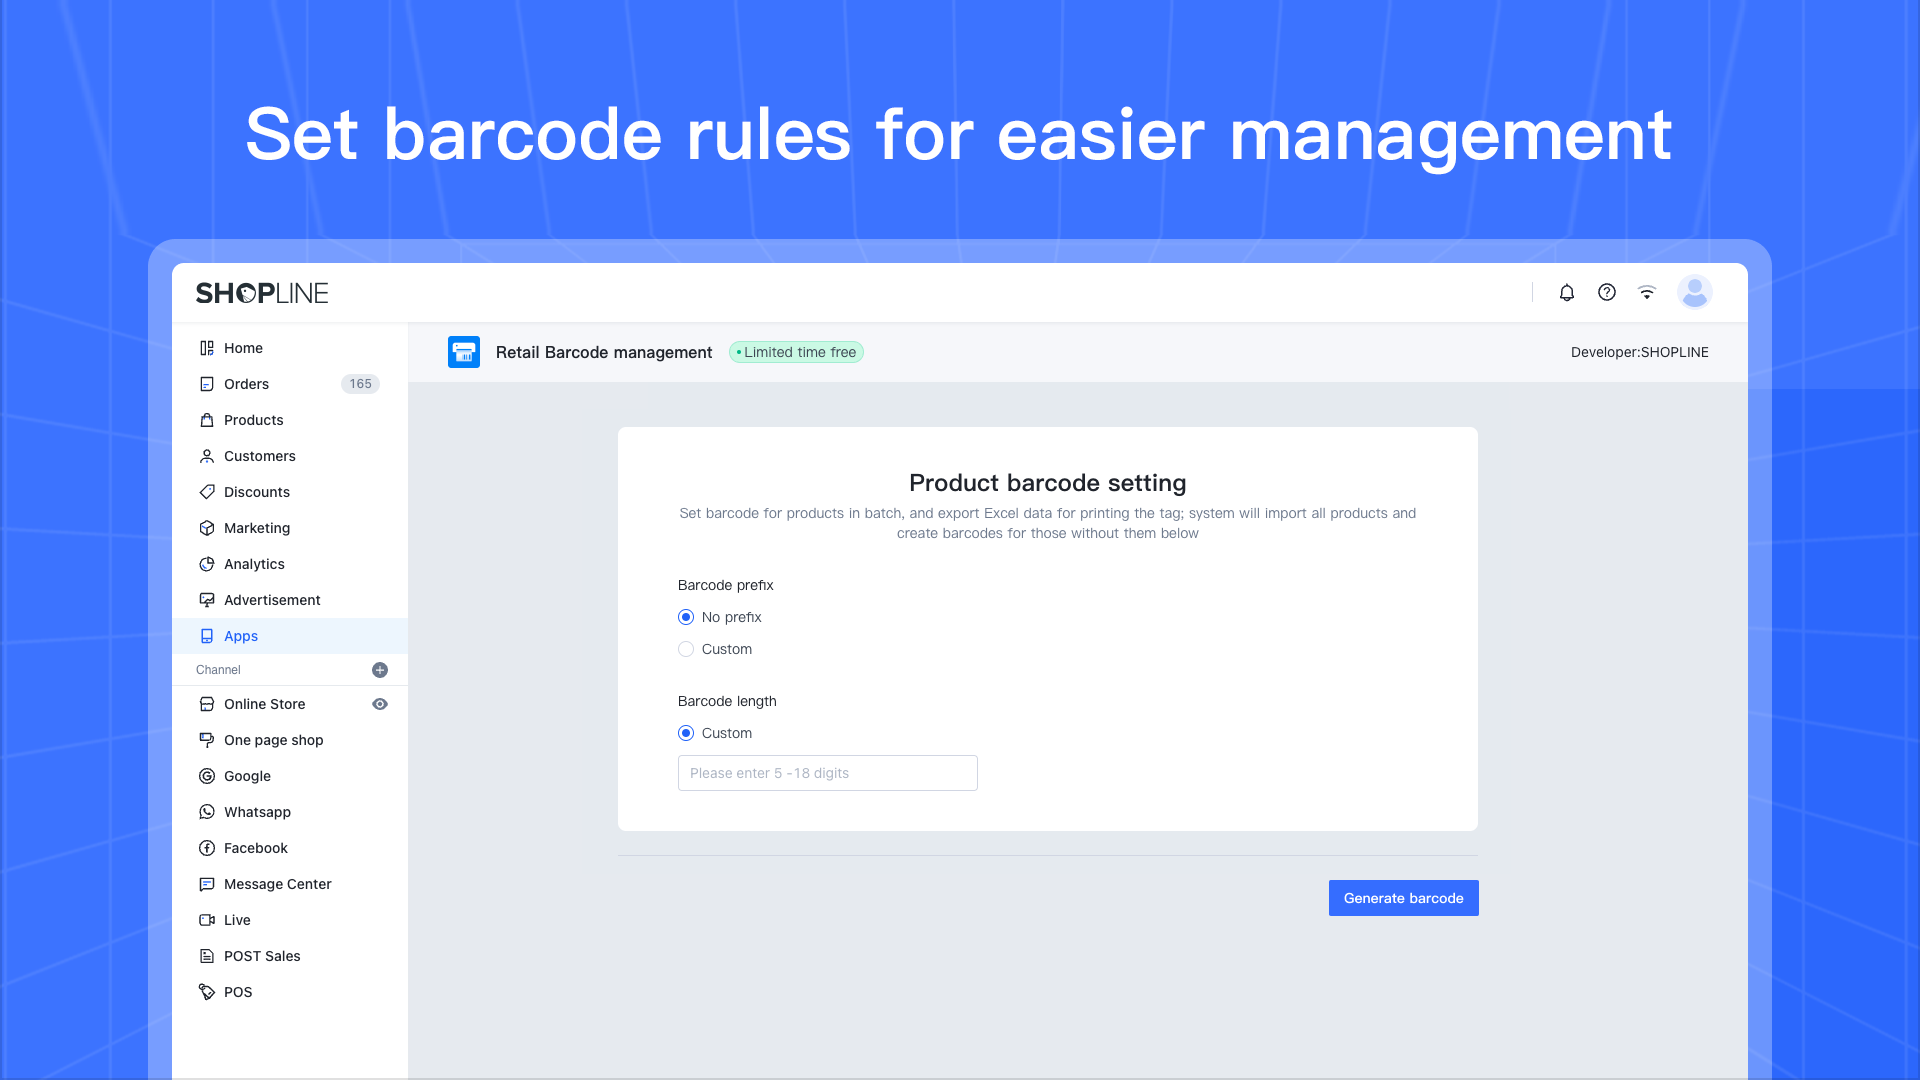Viewport: 1920px width, 1080px height.
Task: Open the user profile avatar
Action: point(1694,293)
